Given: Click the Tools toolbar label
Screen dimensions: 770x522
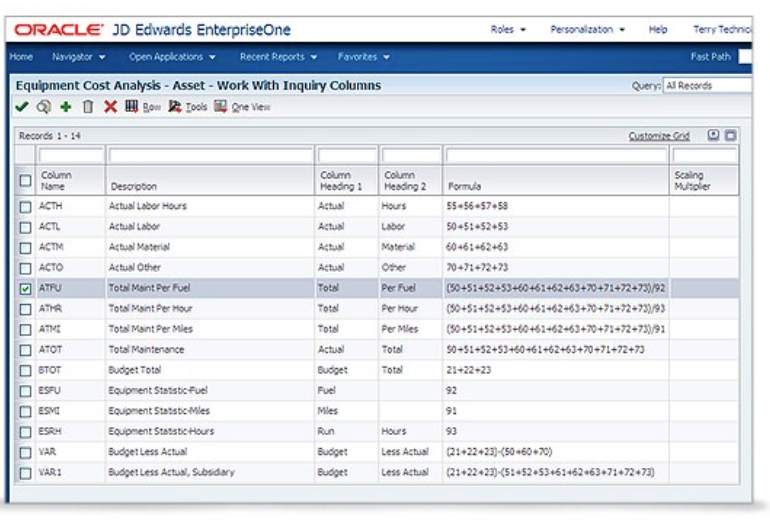Looking at the screenshot, I should tap(196, 107).
